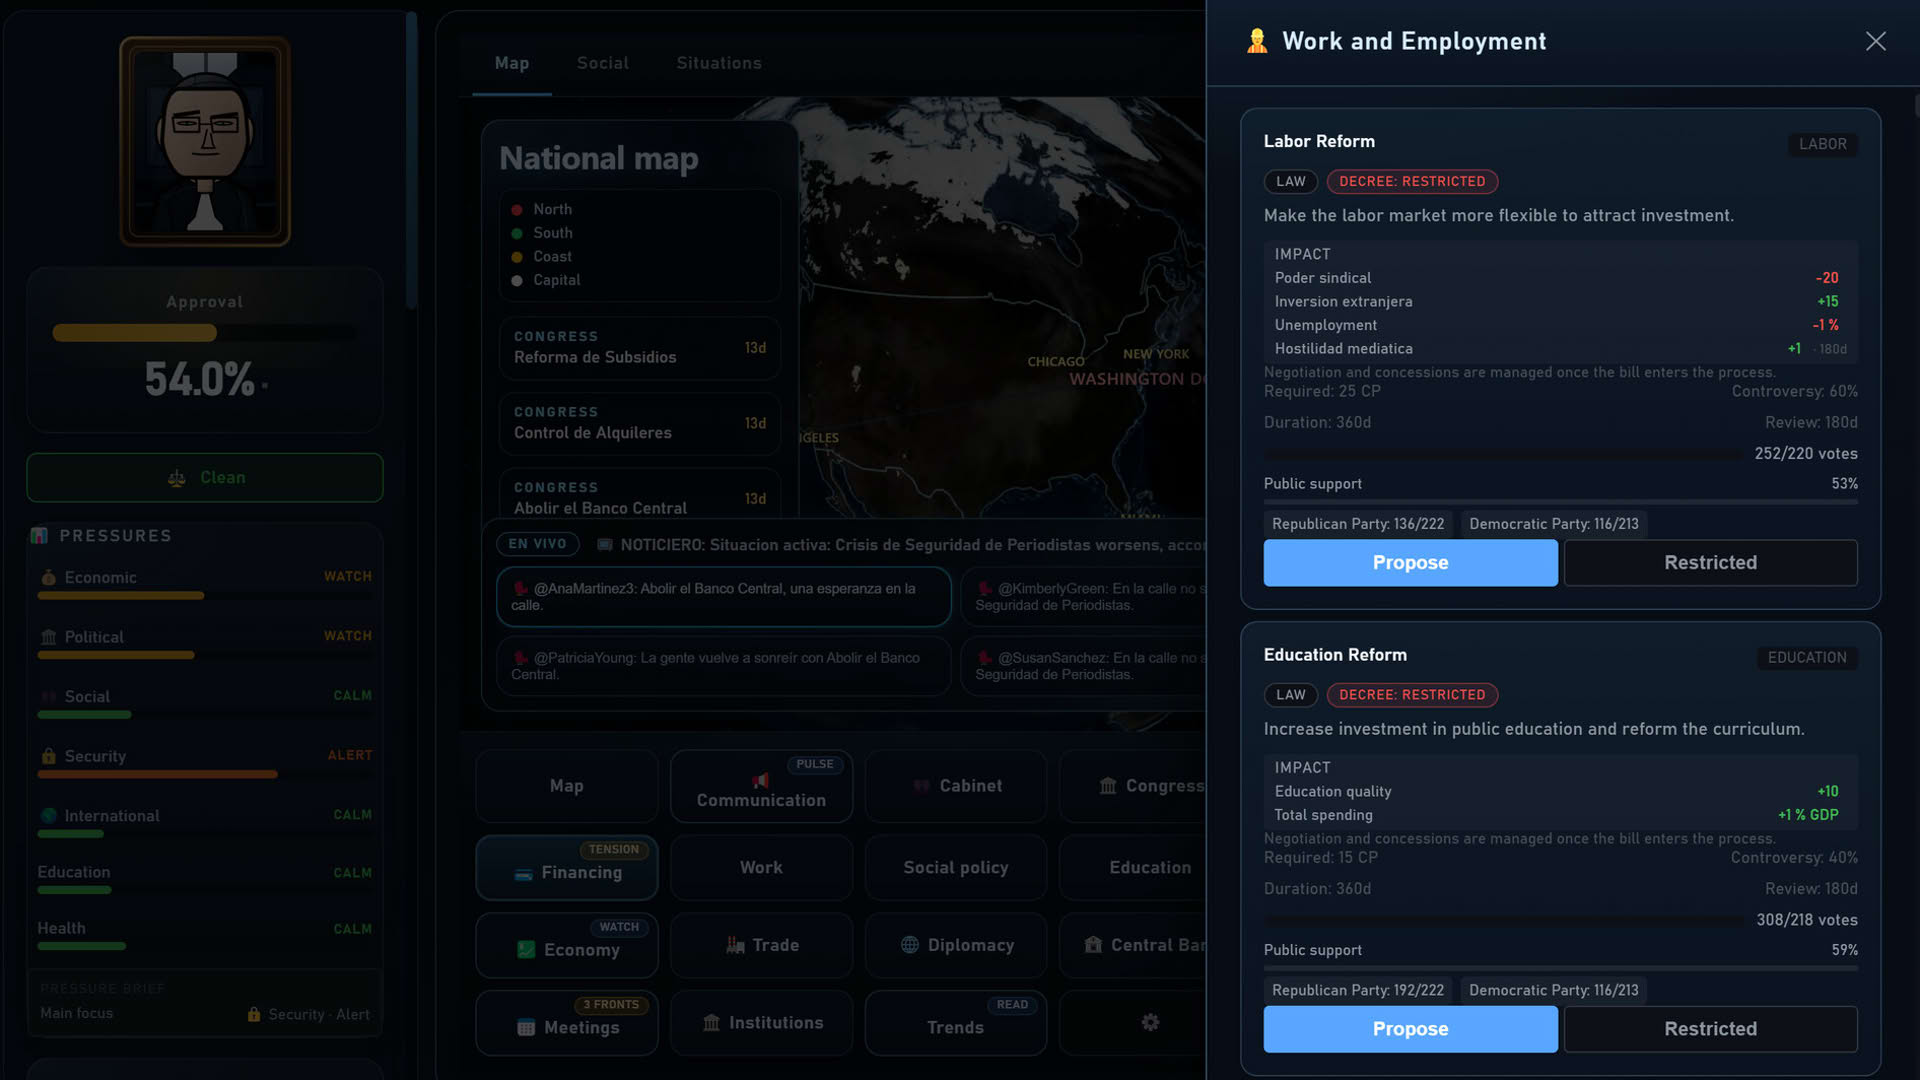The height and width of the screenshot is (1080, 1920).
Task: Close the Work and Employment panel
Action: pos(1875,41)
